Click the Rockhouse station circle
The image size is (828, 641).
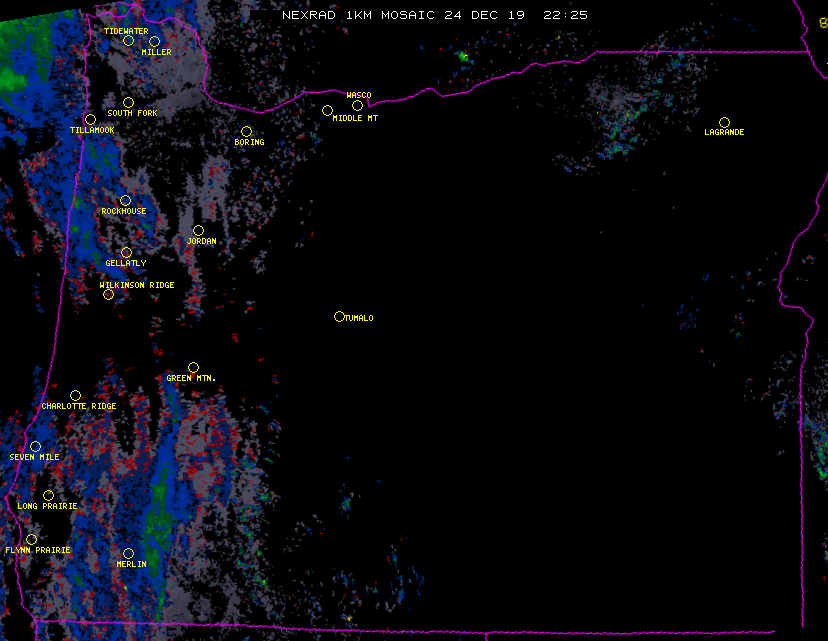click(125, 200)
